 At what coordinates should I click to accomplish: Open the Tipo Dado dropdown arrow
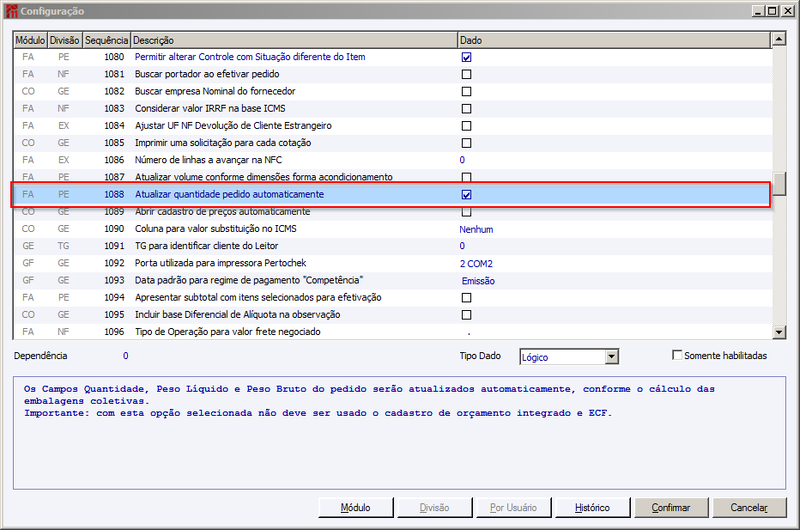pyautogui.click(x=612, y=357)
